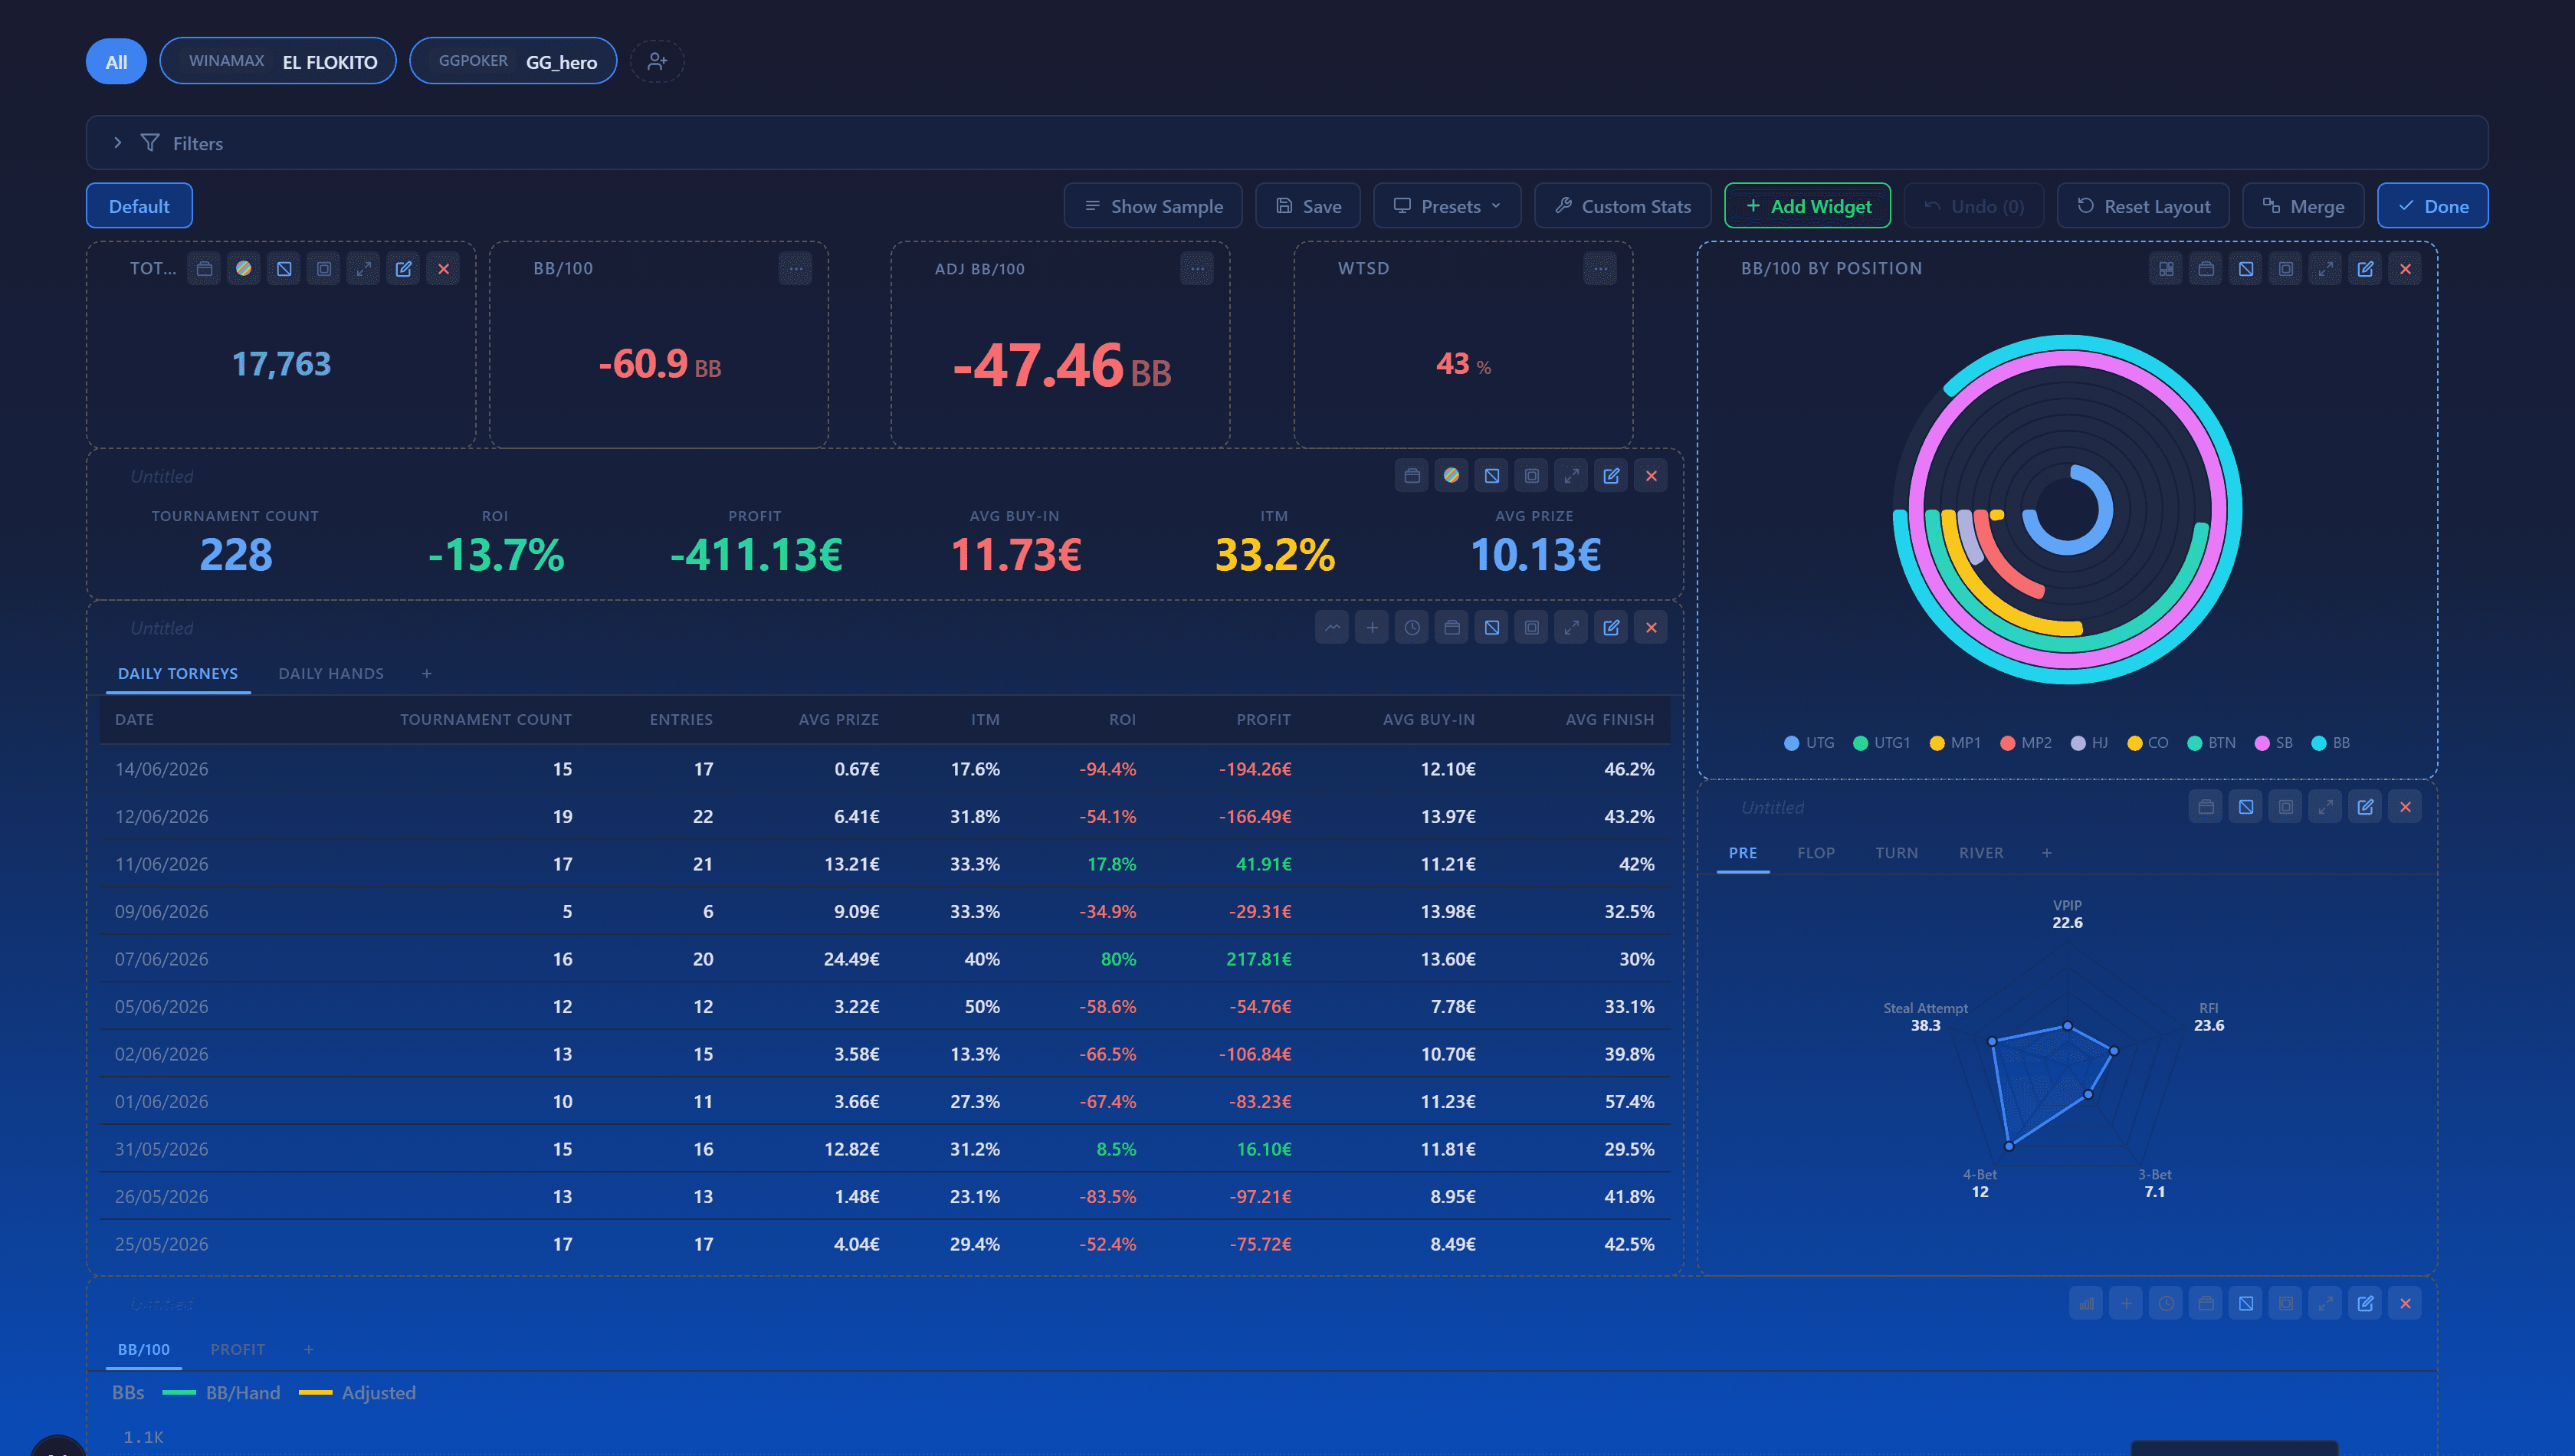
Task: Remove the daily table widget
Action: pyautogui.click(x=1652, y=628)
